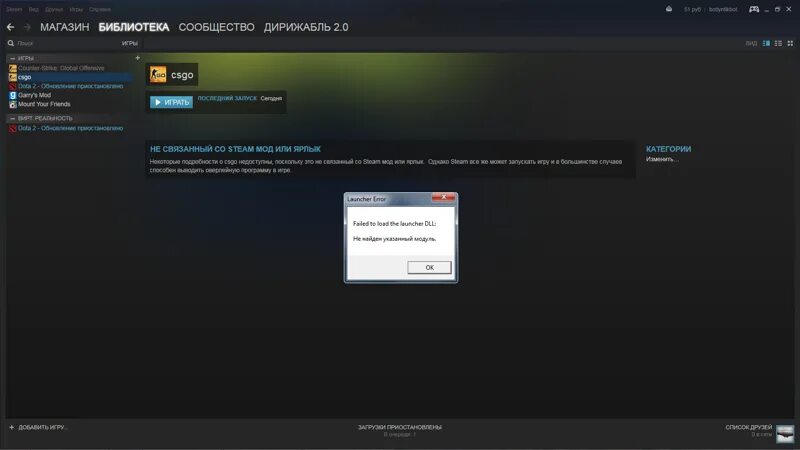
Task: Click the Dota 2 icon under ВИРТ. РЕАЛЬНОСТЬ
Action: tap(13, 129)
